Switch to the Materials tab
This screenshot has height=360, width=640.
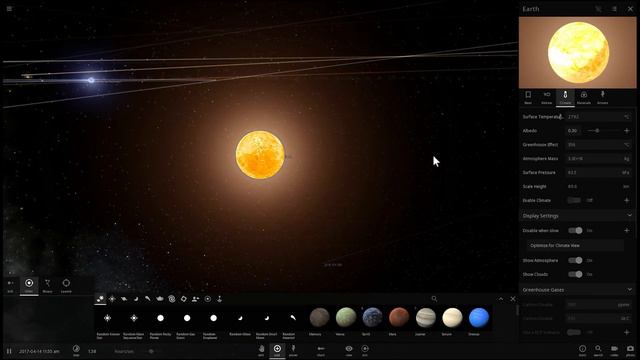tap(584, 98)
